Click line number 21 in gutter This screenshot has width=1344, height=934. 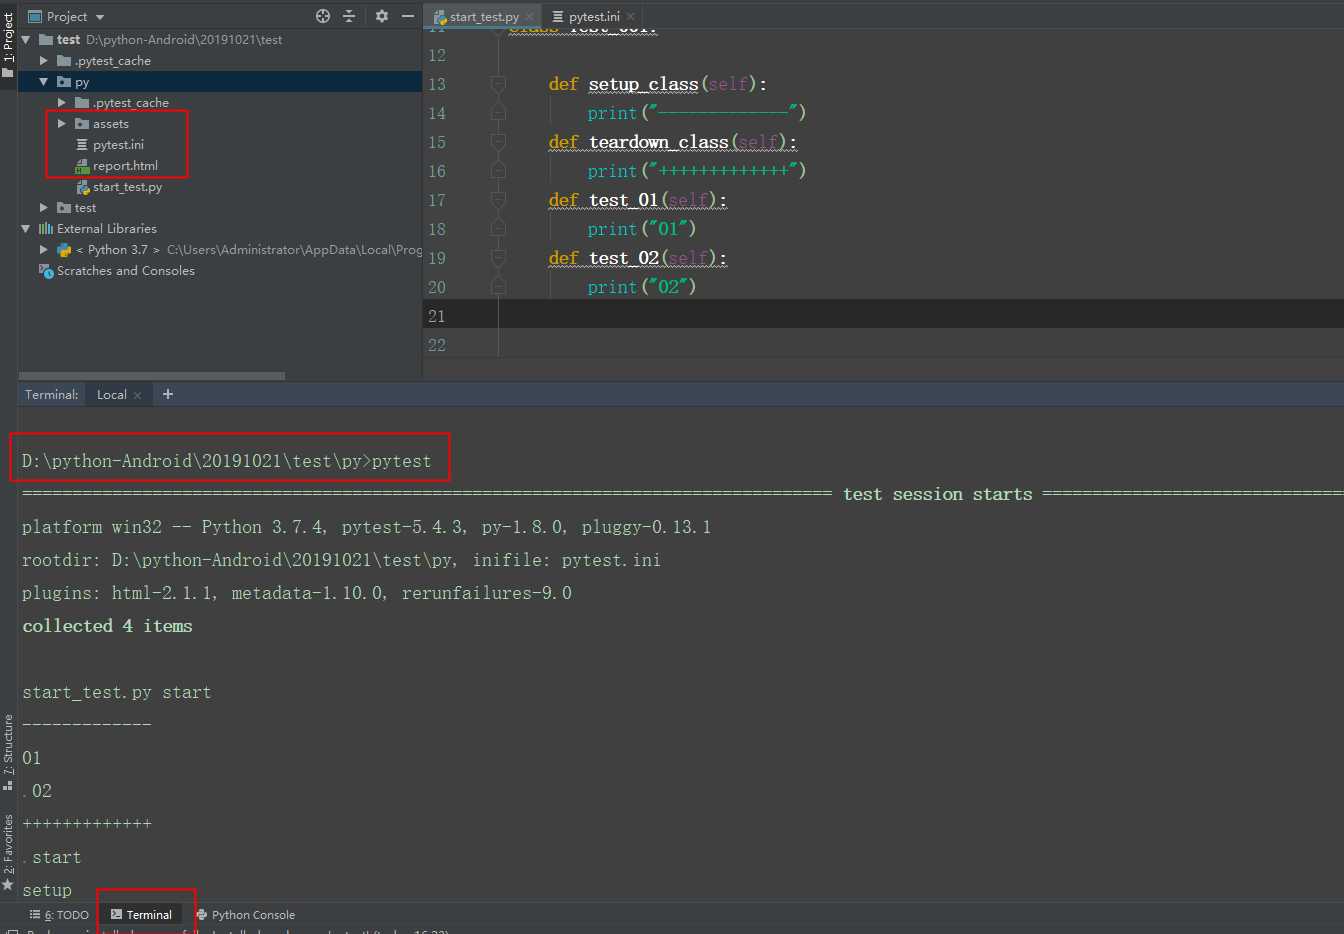tap(437, 316)
